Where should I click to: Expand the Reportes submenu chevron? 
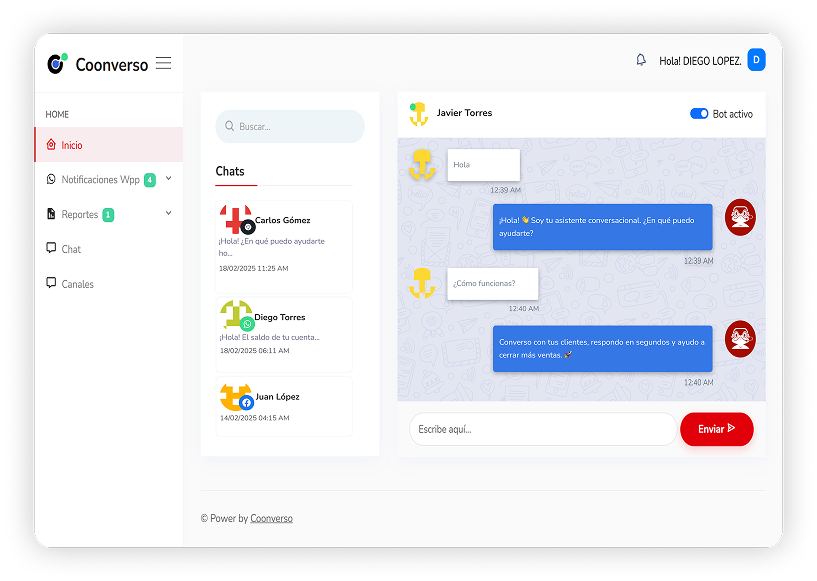tap(168, 214)
